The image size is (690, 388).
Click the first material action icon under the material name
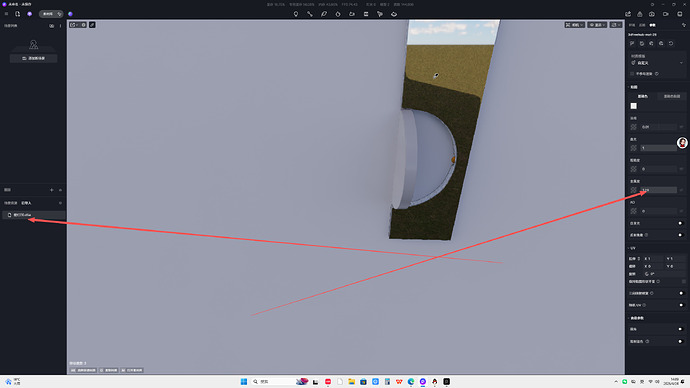pyautogui.click(x=632, y=44)
